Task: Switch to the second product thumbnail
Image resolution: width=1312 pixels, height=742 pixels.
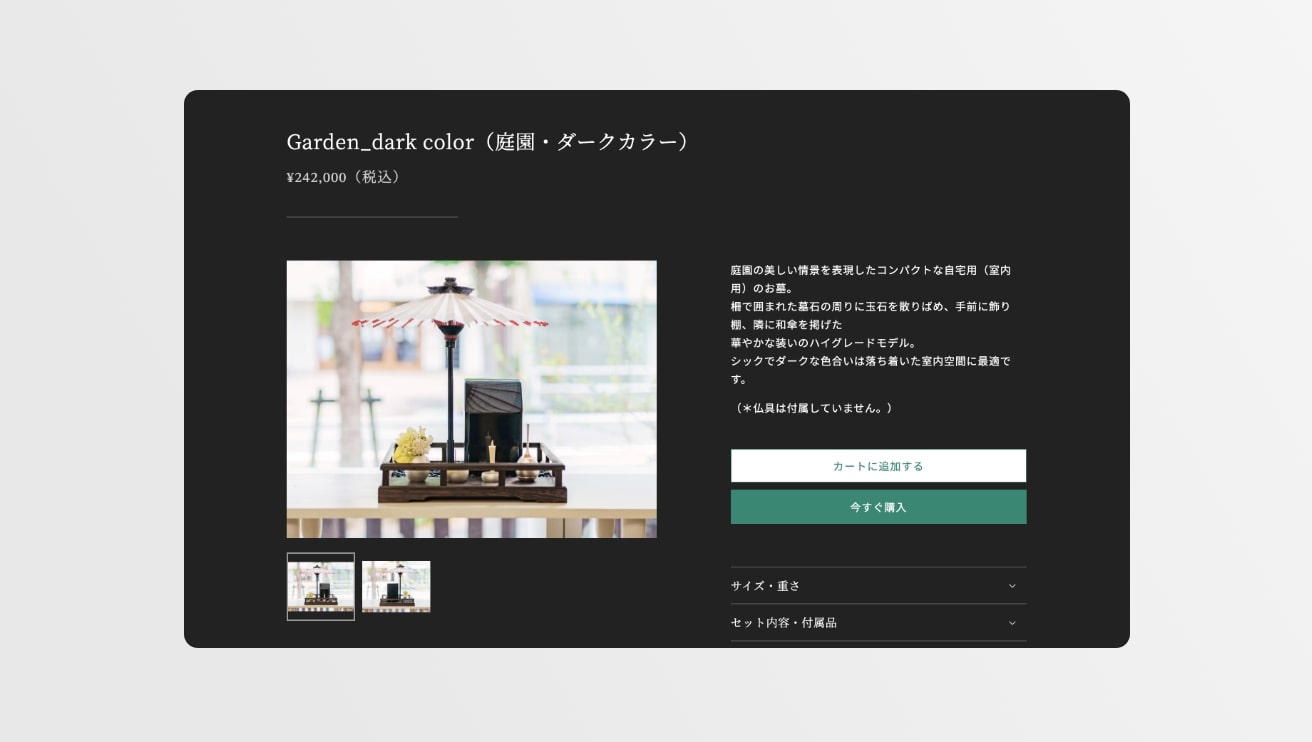Action: tap(396, 587)
